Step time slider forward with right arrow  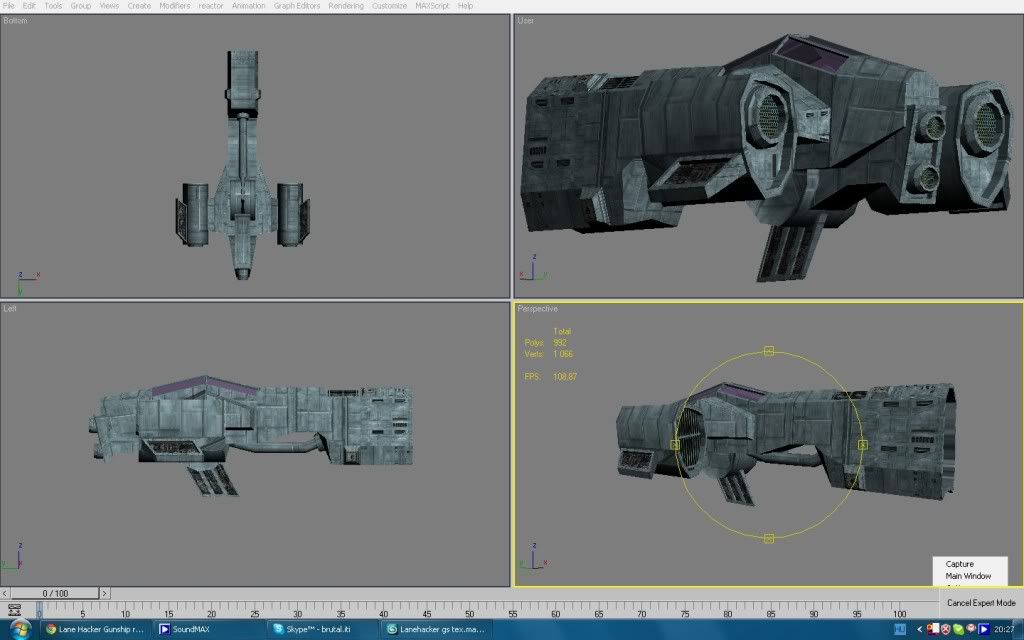(x=103, y=594)
